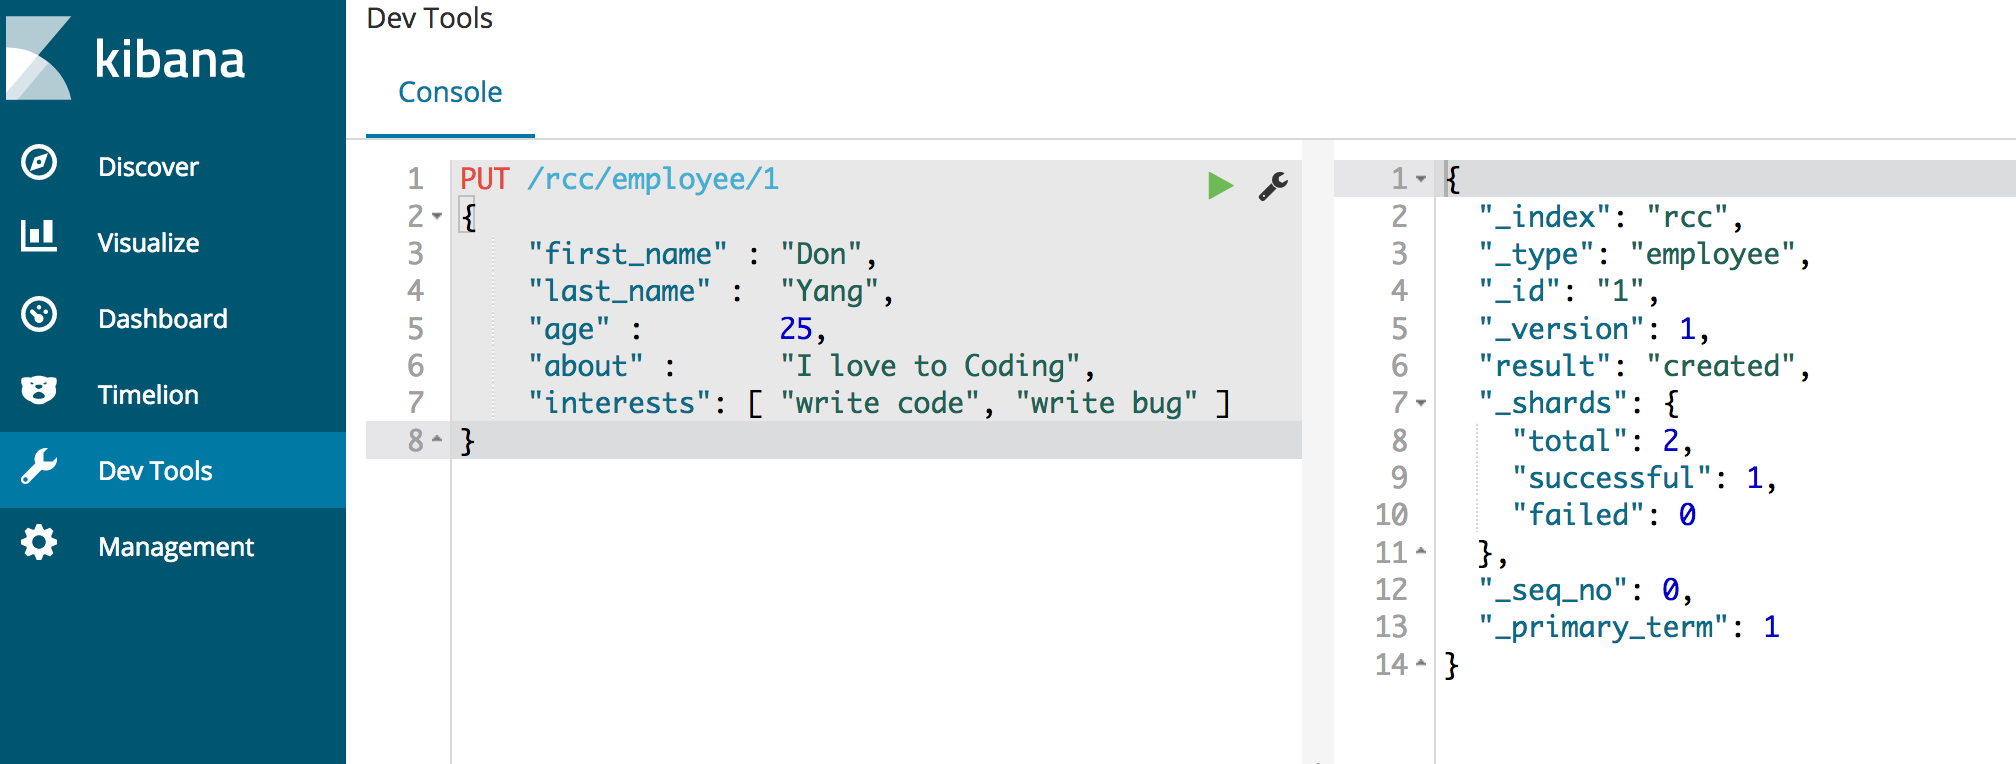Viewport: 2016px width, 764px height.
Task: Click the Visualize bar chart icon
Action: tap(39, 237)
